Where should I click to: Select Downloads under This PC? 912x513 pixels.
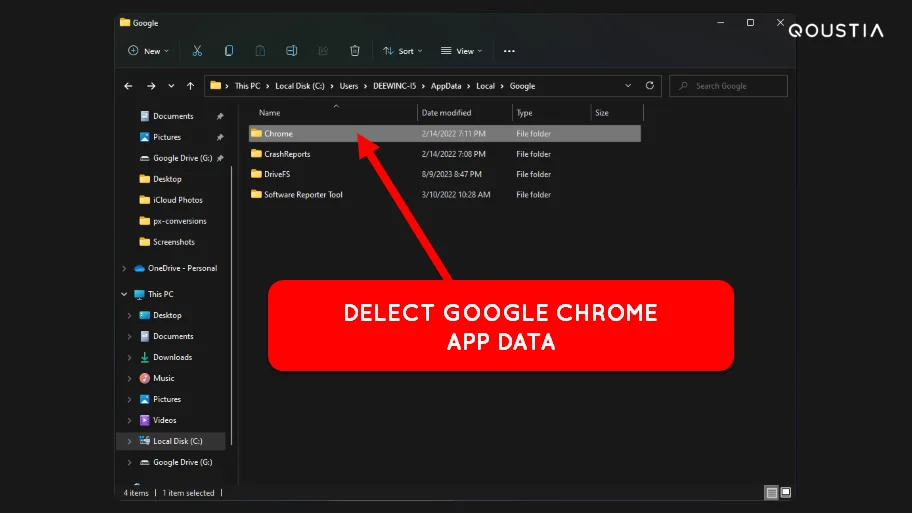pyautogui.click(x=172, y=357)
